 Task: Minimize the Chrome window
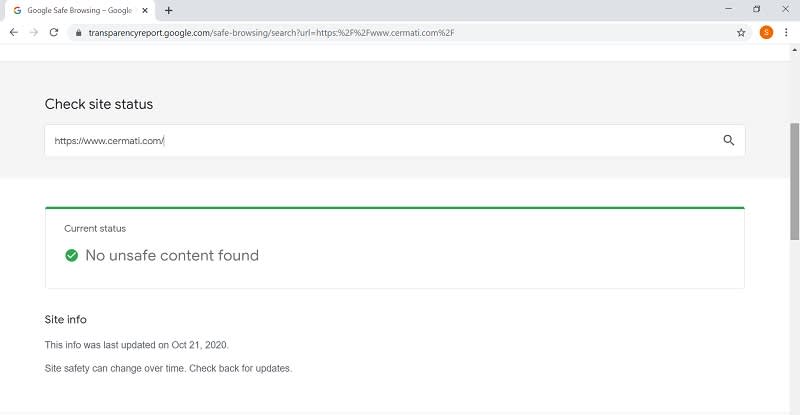(x=729, y=9)
